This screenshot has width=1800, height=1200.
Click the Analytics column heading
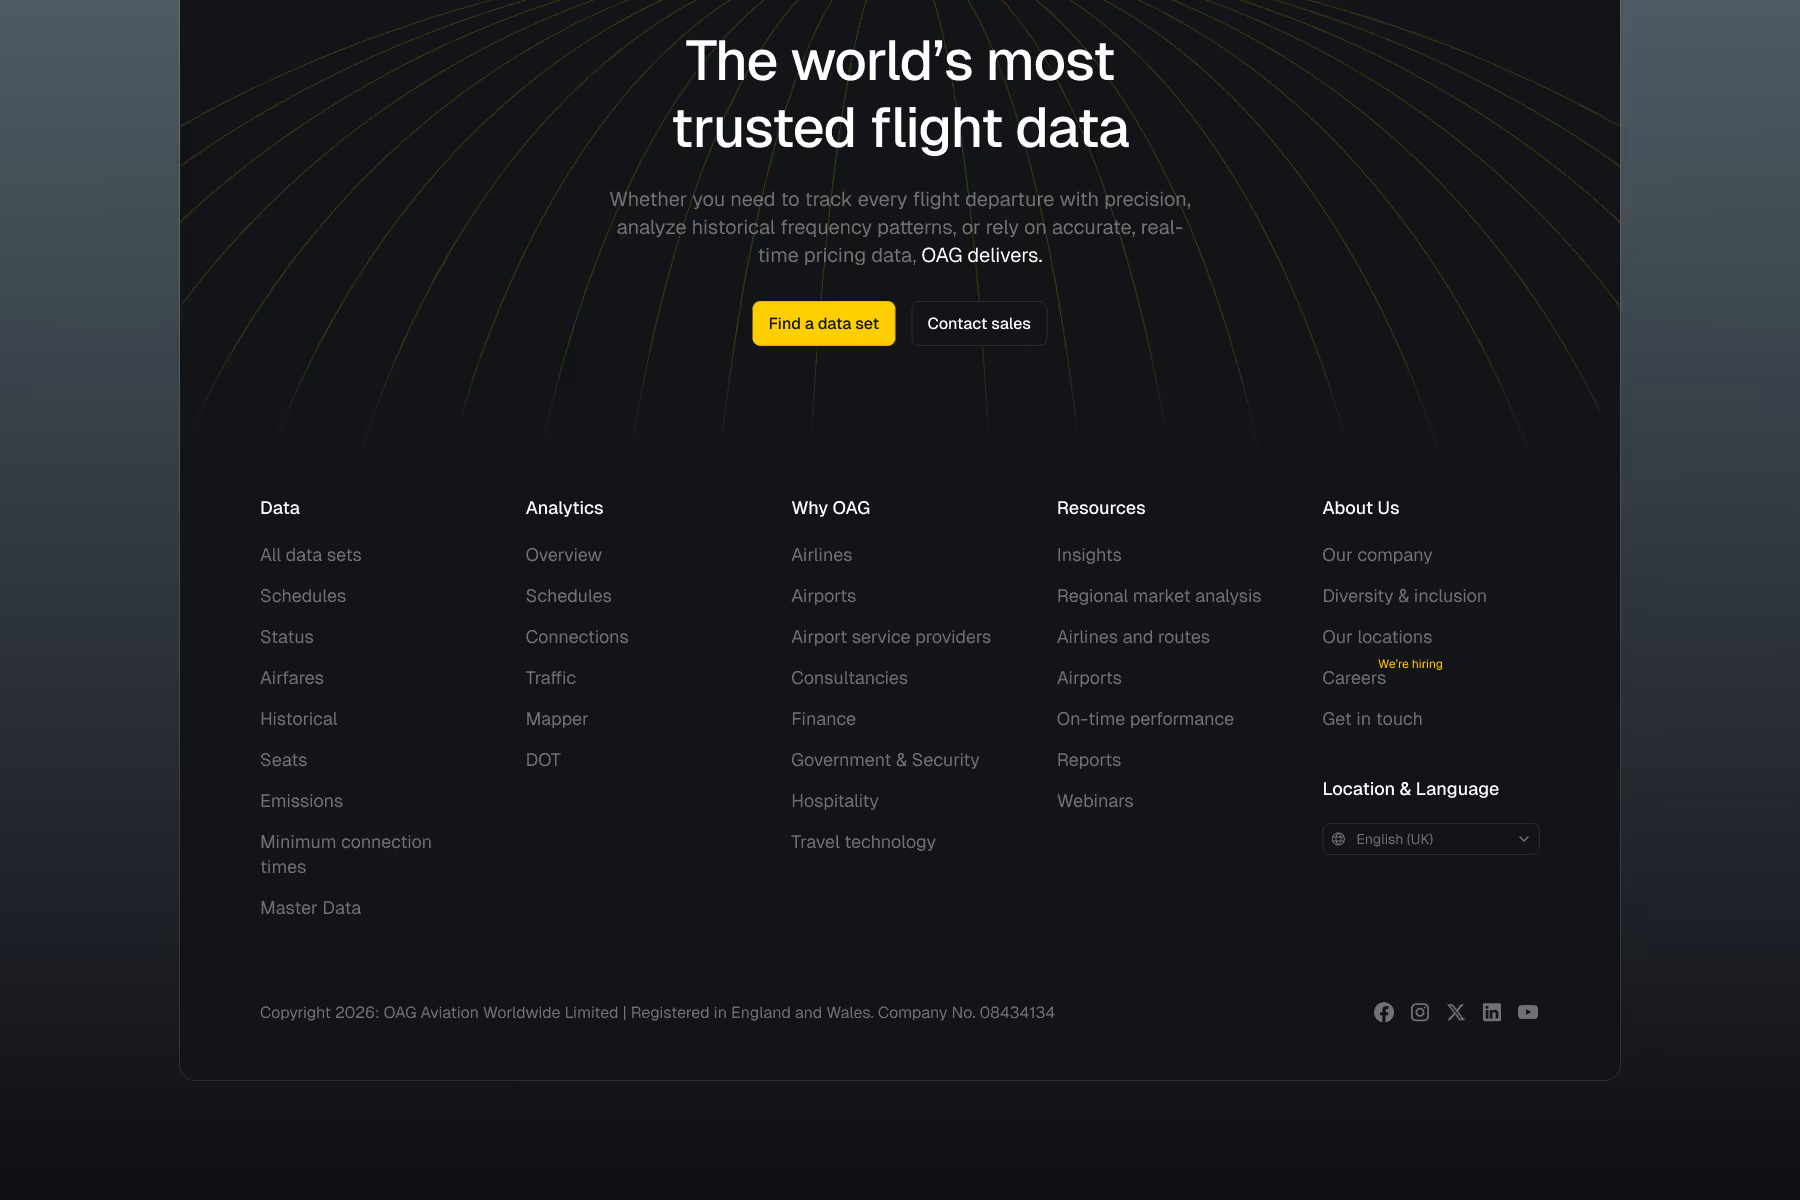pyautogui.click(x=565, y=508)
